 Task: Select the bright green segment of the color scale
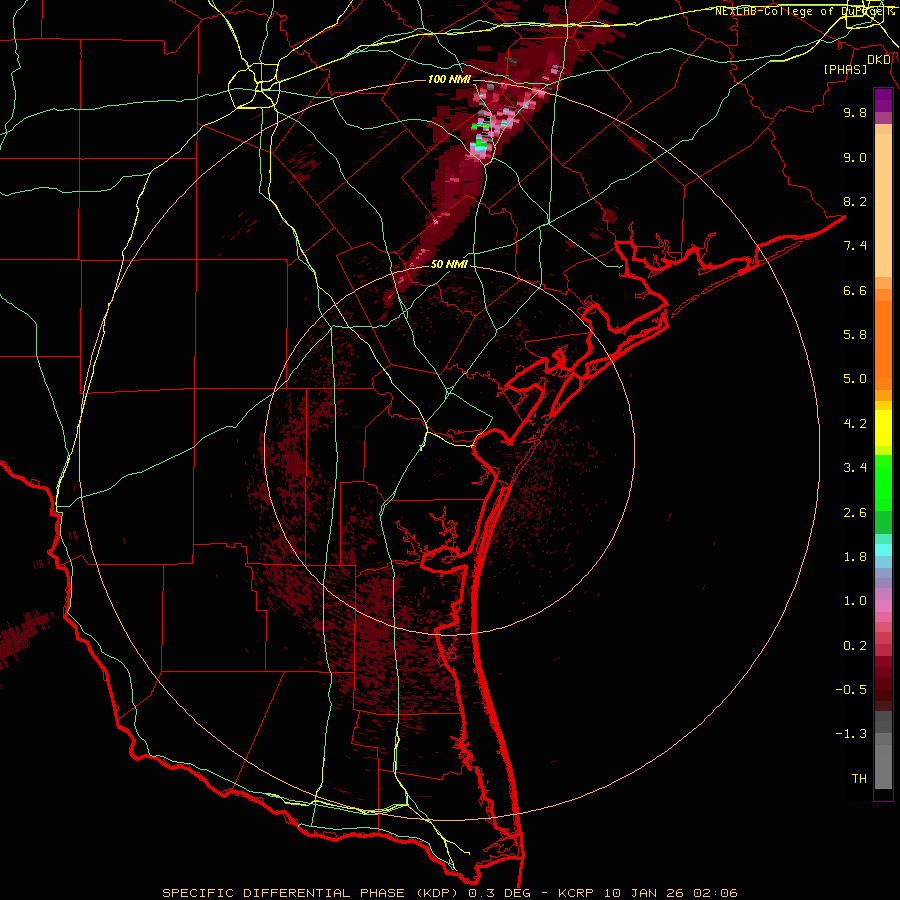point(883,483)
